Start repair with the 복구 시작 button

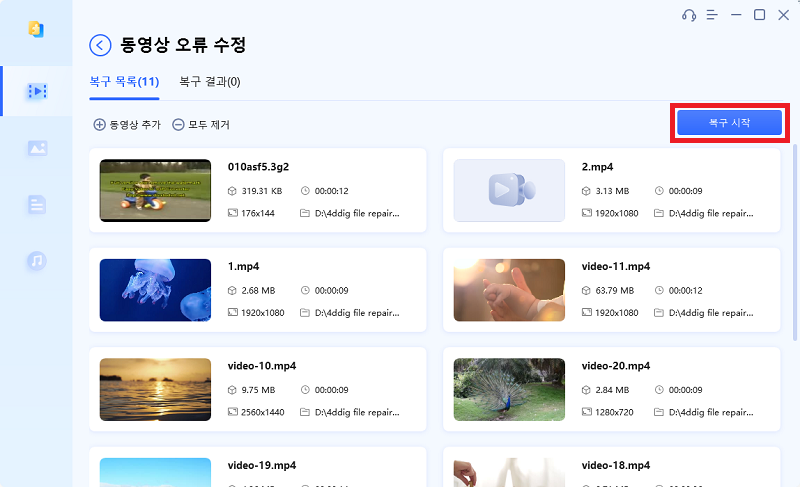point(730,123)
